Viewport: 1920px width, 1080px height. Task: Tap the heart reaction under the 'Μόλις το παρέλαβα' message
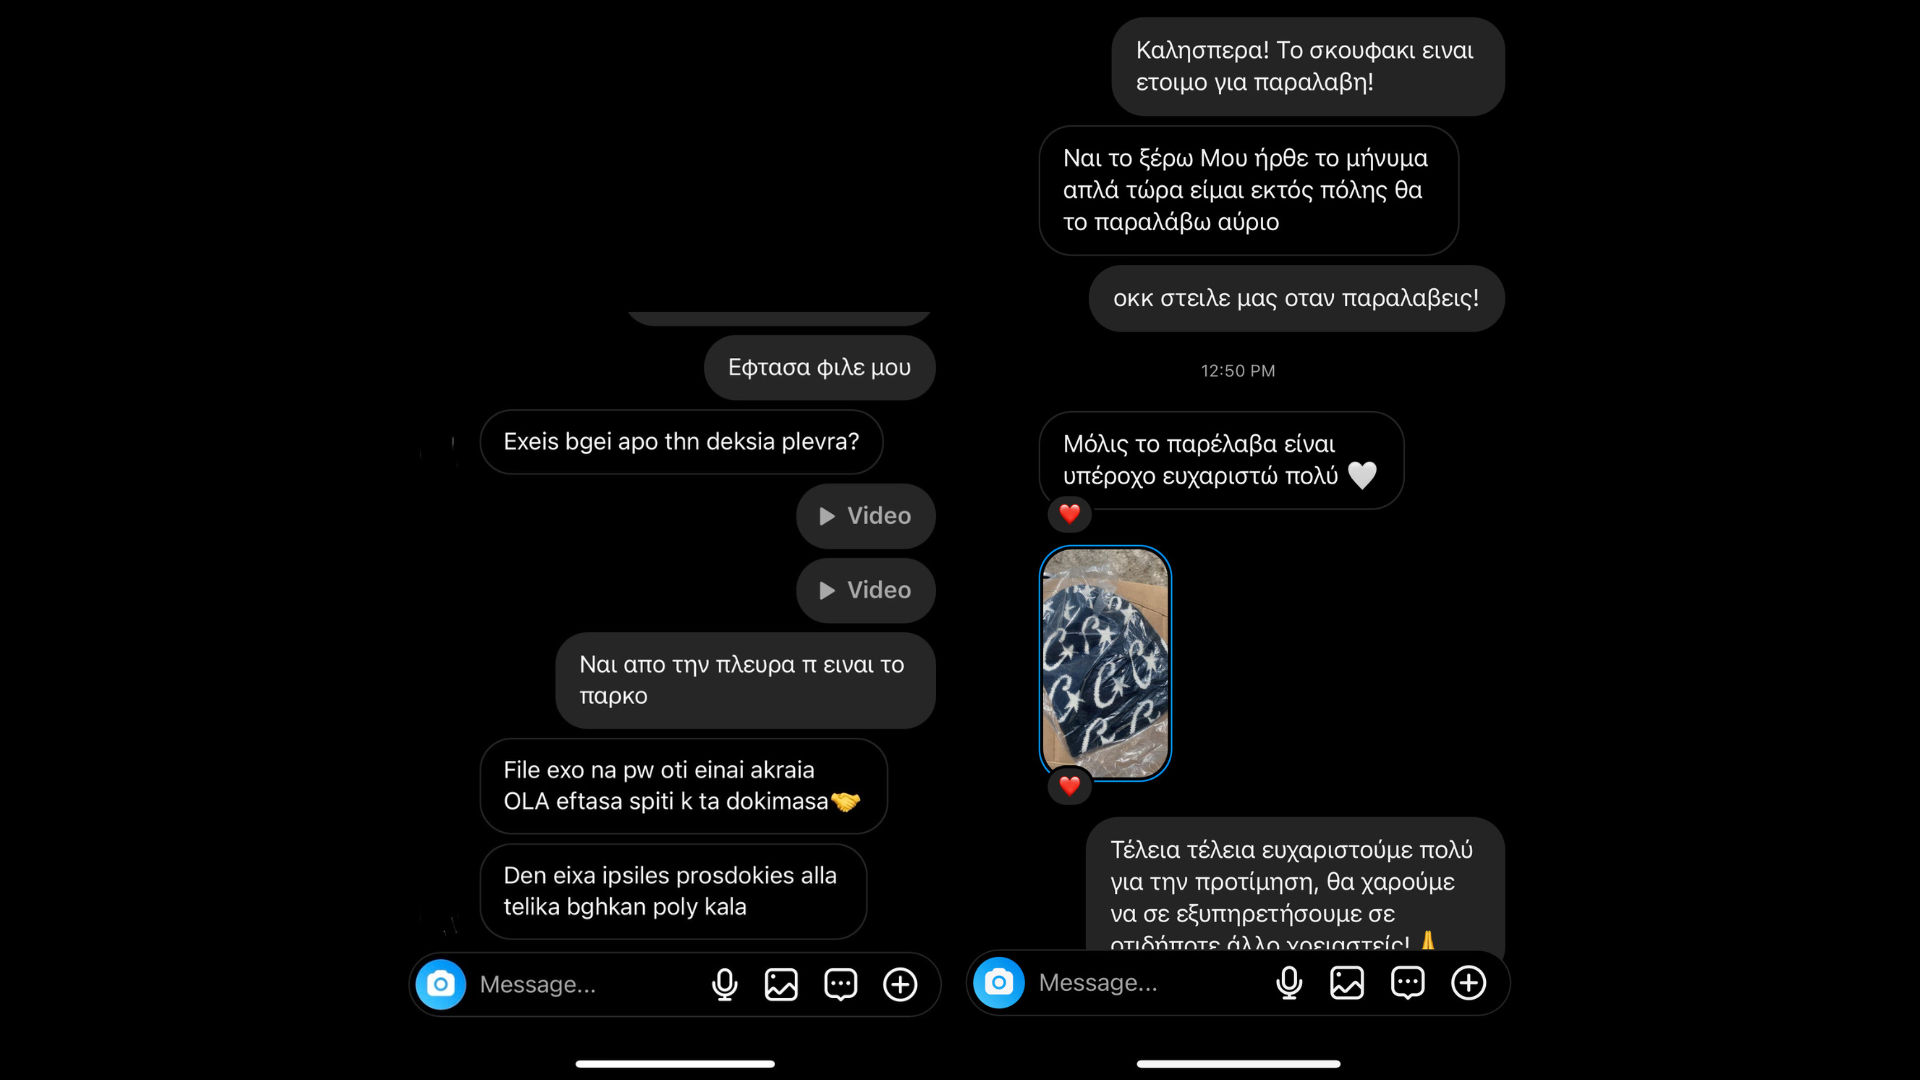[x=1069, y=514]
